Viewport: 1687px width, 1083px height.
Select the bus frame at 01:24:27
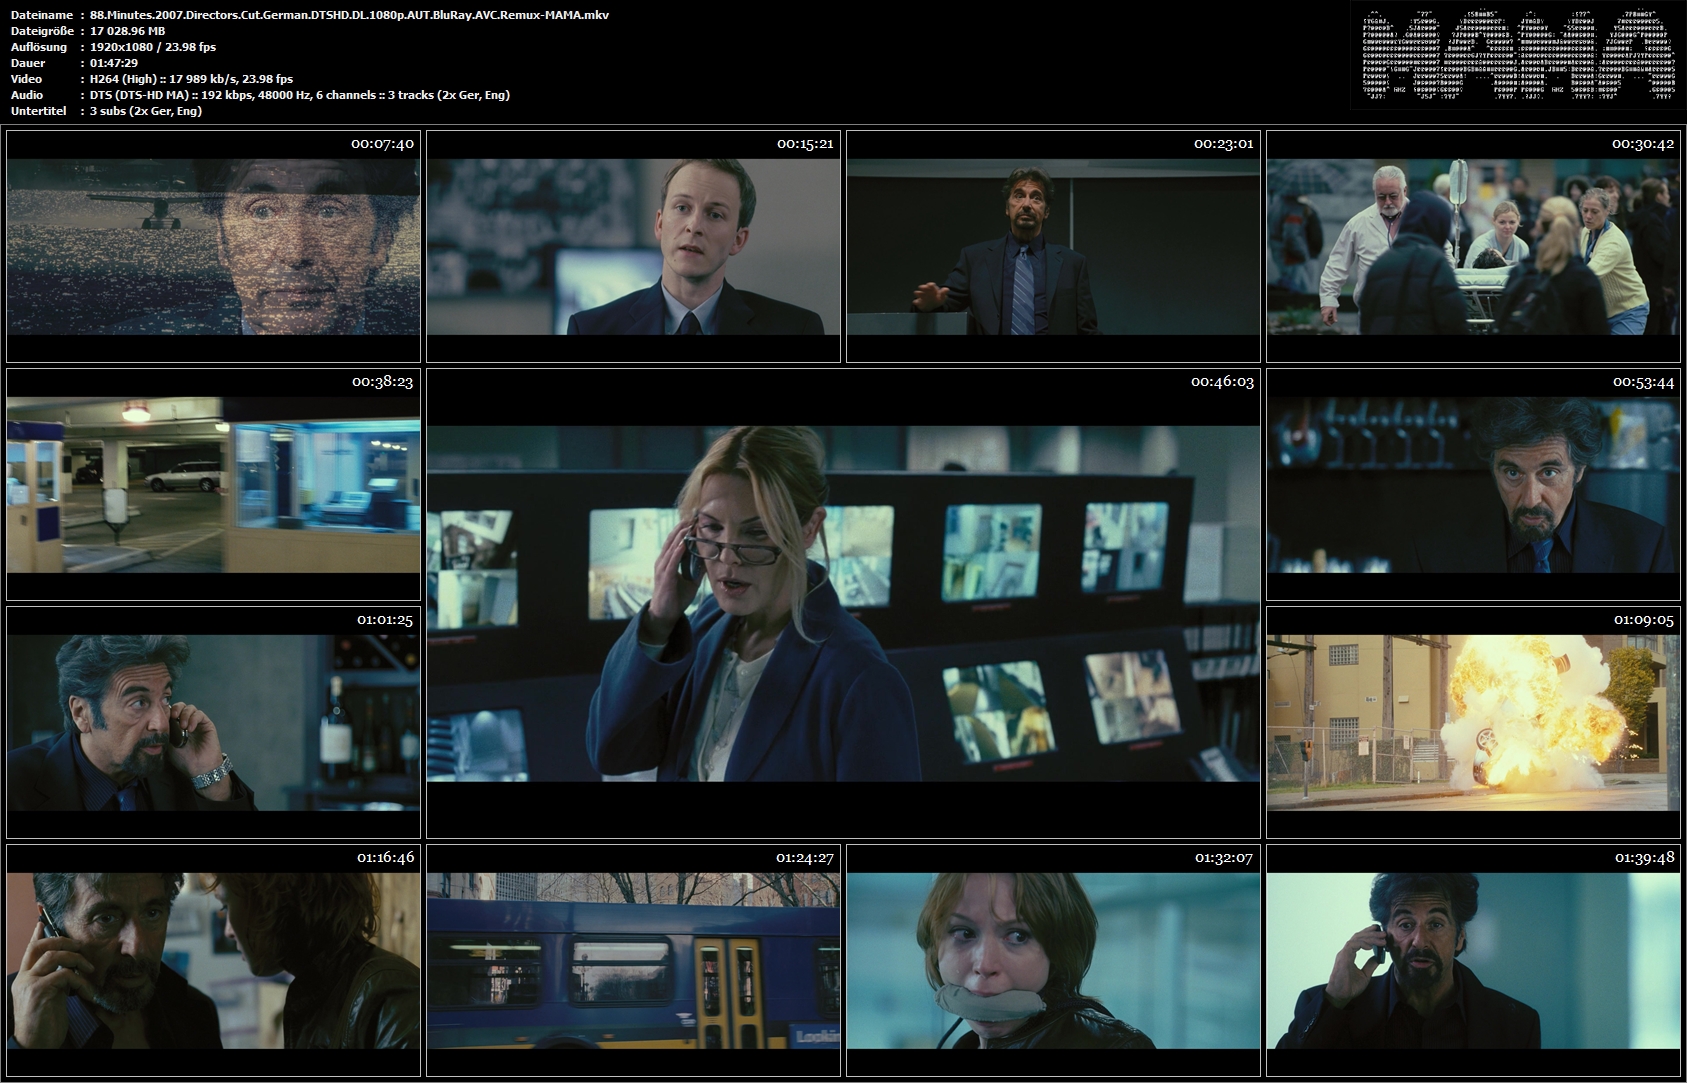click(x=633, y=960)
